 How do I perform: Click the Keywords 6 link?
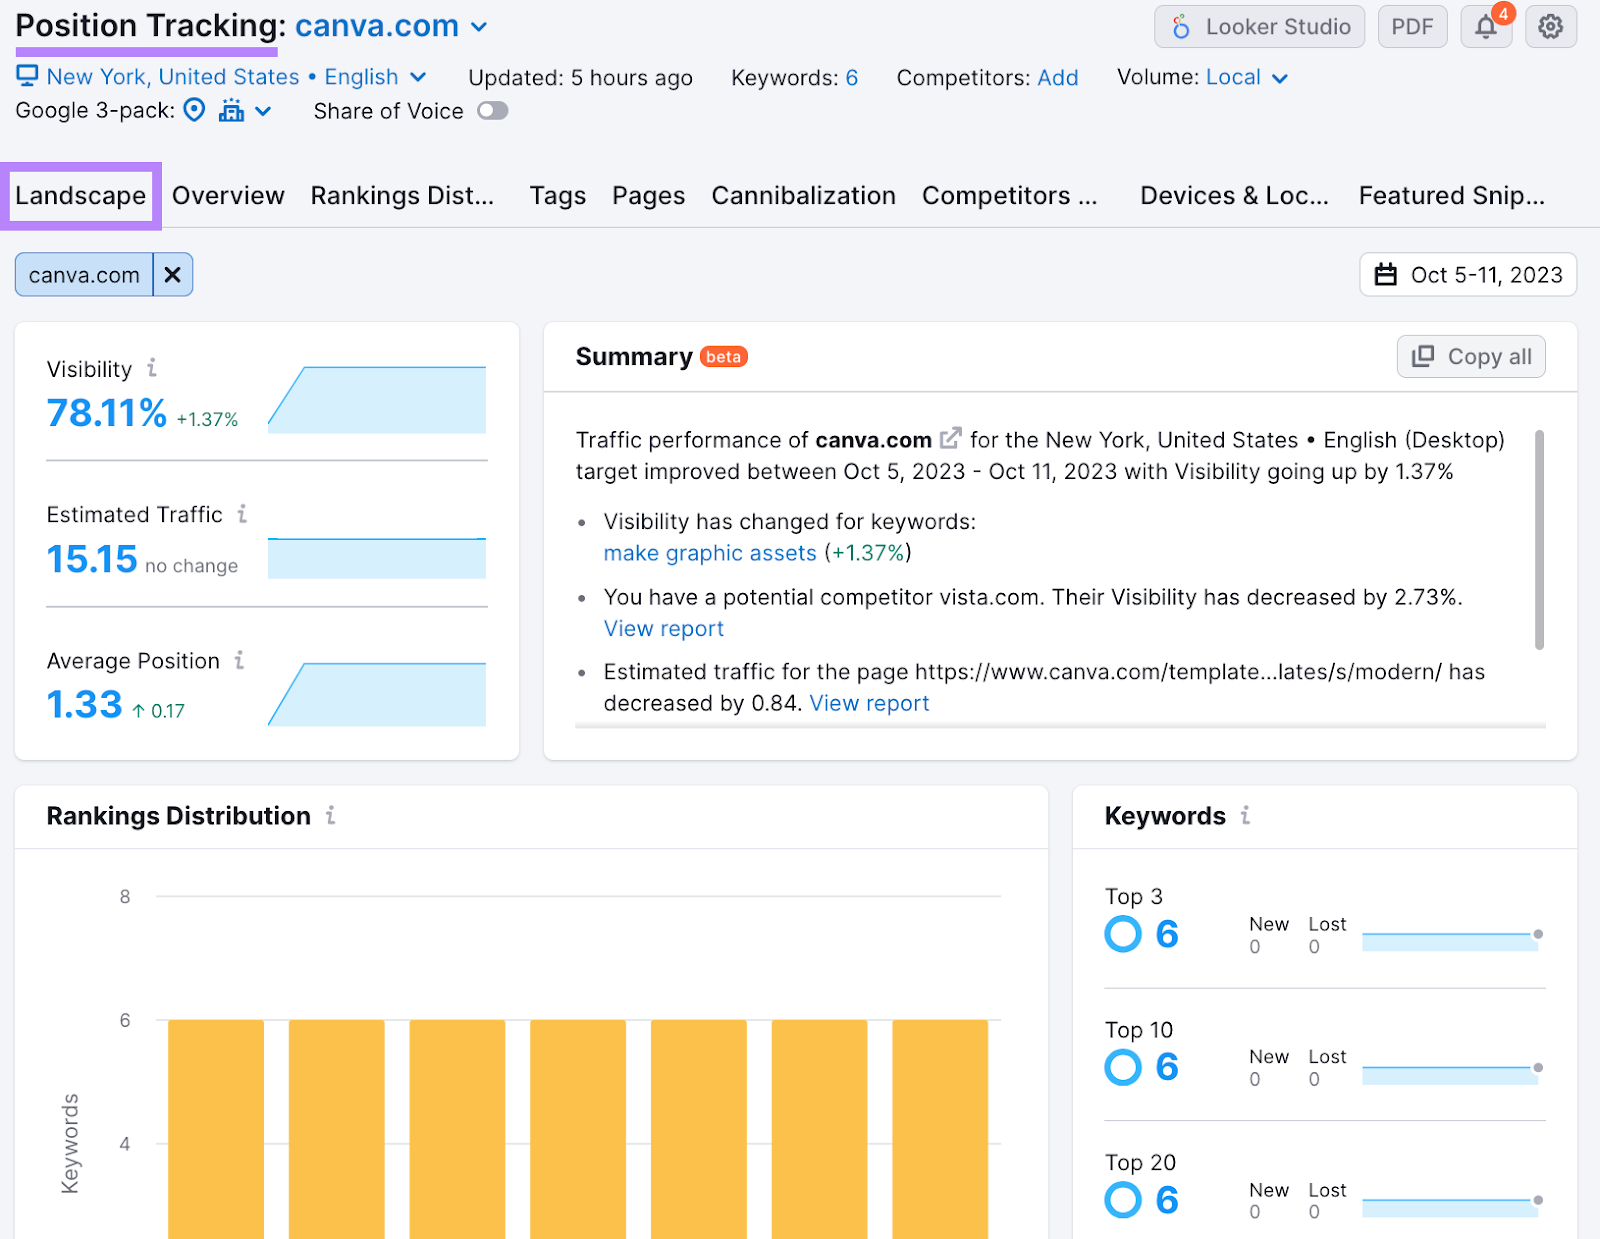pos(852,77)
